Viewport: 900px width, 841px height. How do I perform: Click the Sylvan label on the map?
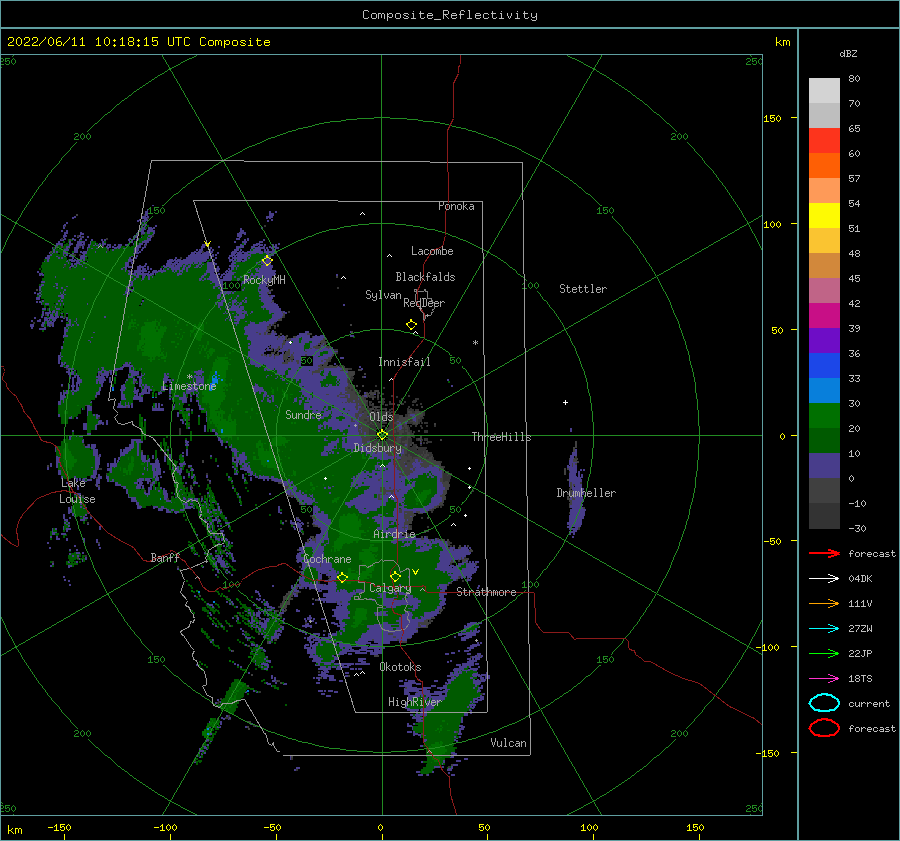coord(383,295)
